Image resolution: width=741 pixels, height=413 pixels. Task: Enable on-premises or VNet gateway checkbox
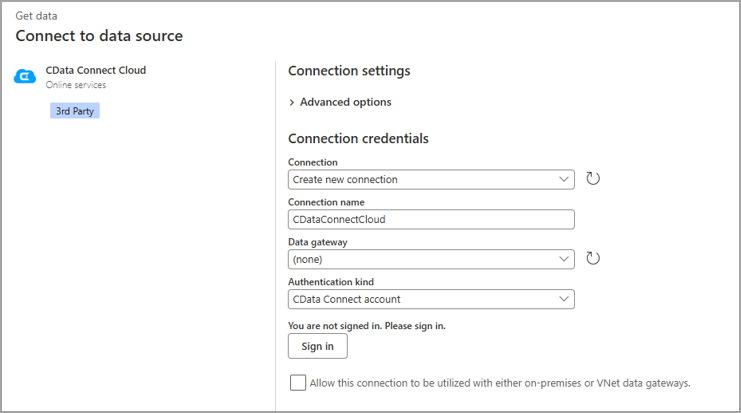298,383
